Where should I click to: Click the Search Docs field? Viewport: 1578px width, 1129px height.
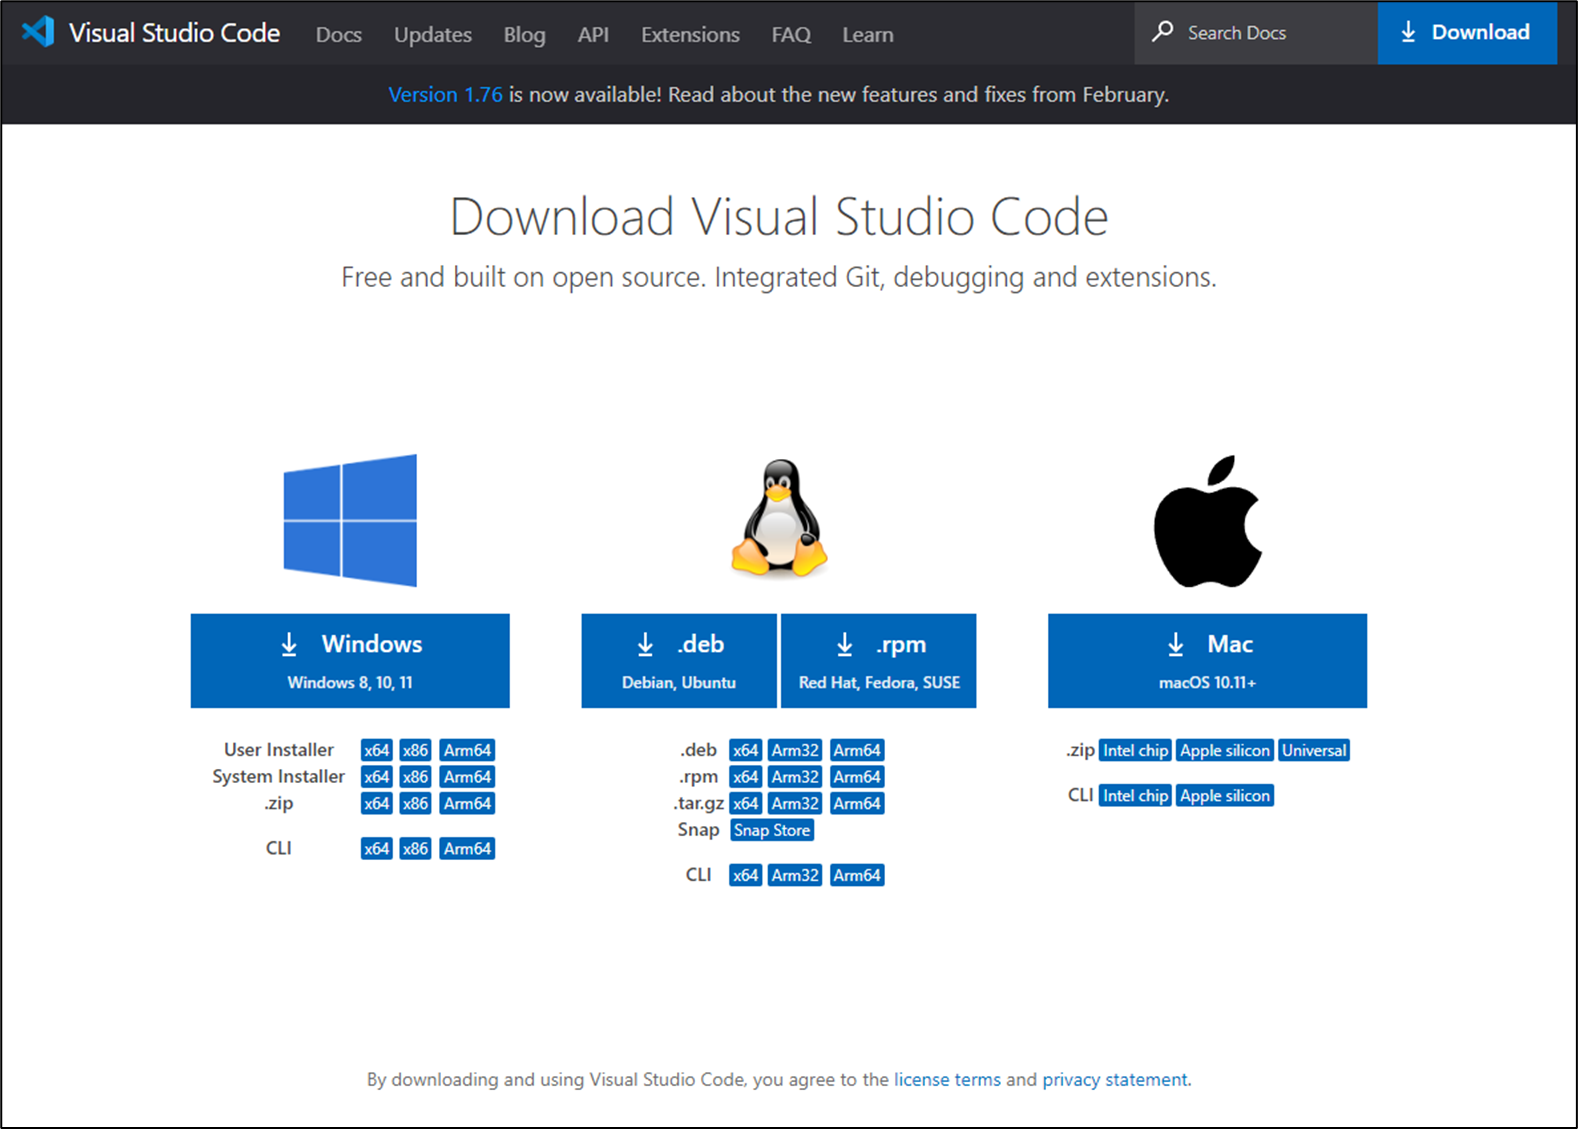pos(1256,33)
